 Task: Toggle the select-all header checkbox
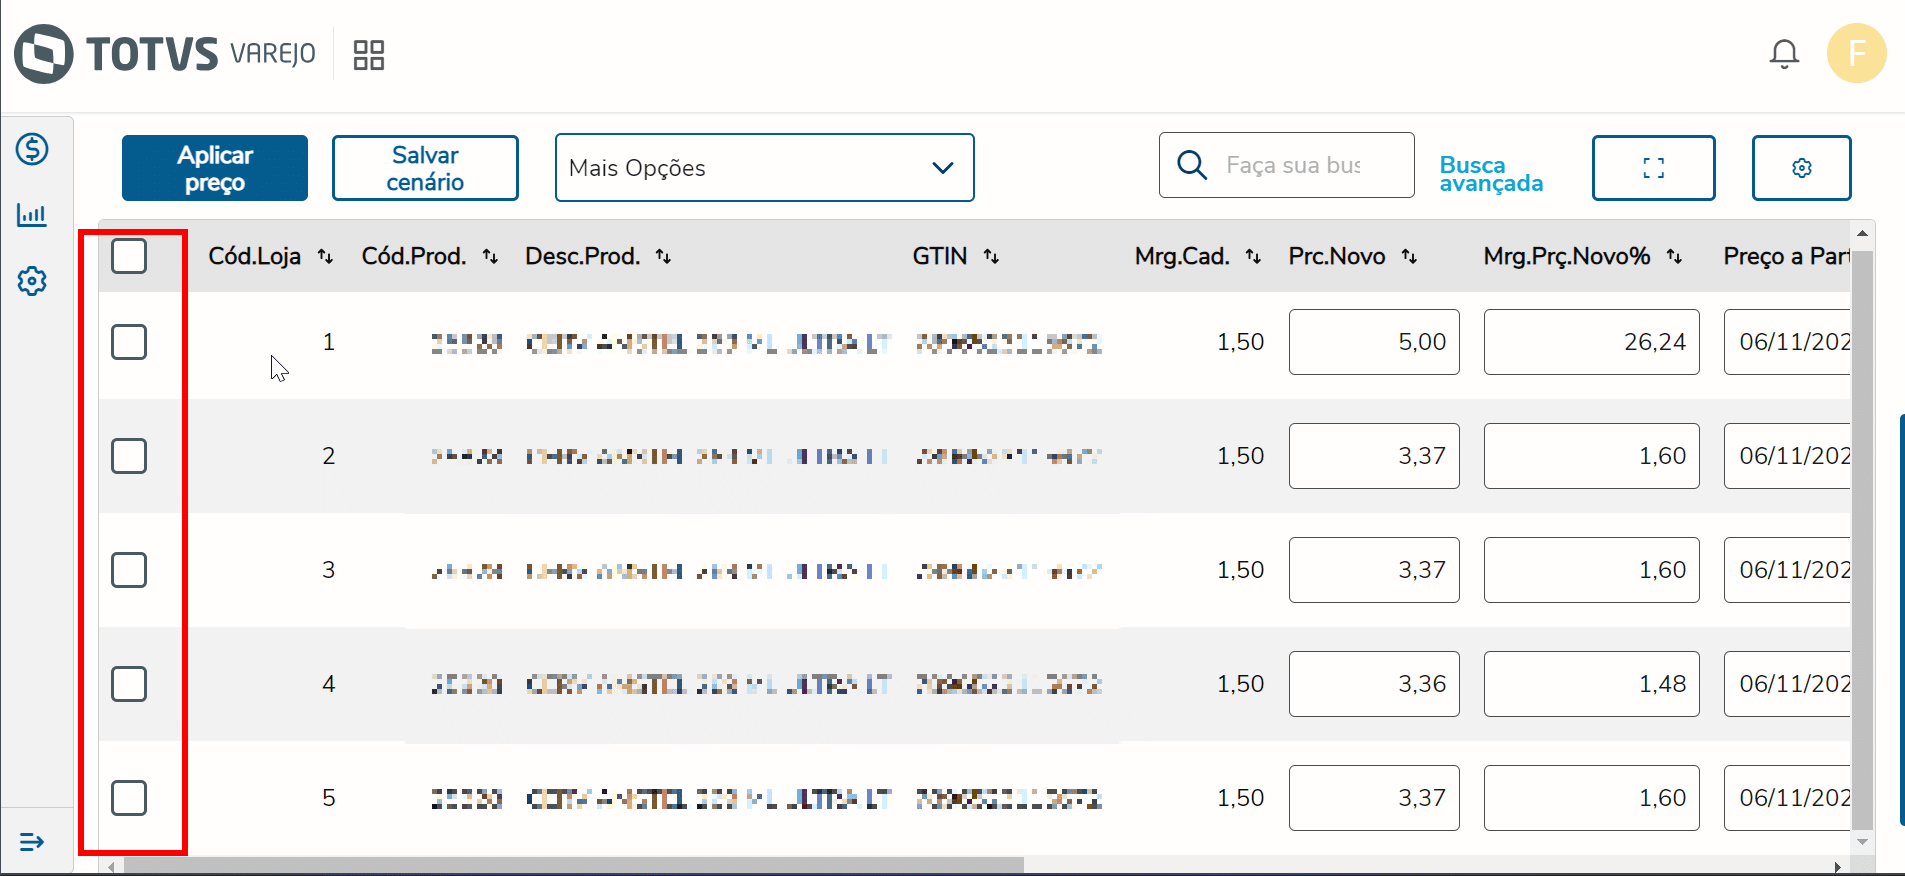coord(129,256)
